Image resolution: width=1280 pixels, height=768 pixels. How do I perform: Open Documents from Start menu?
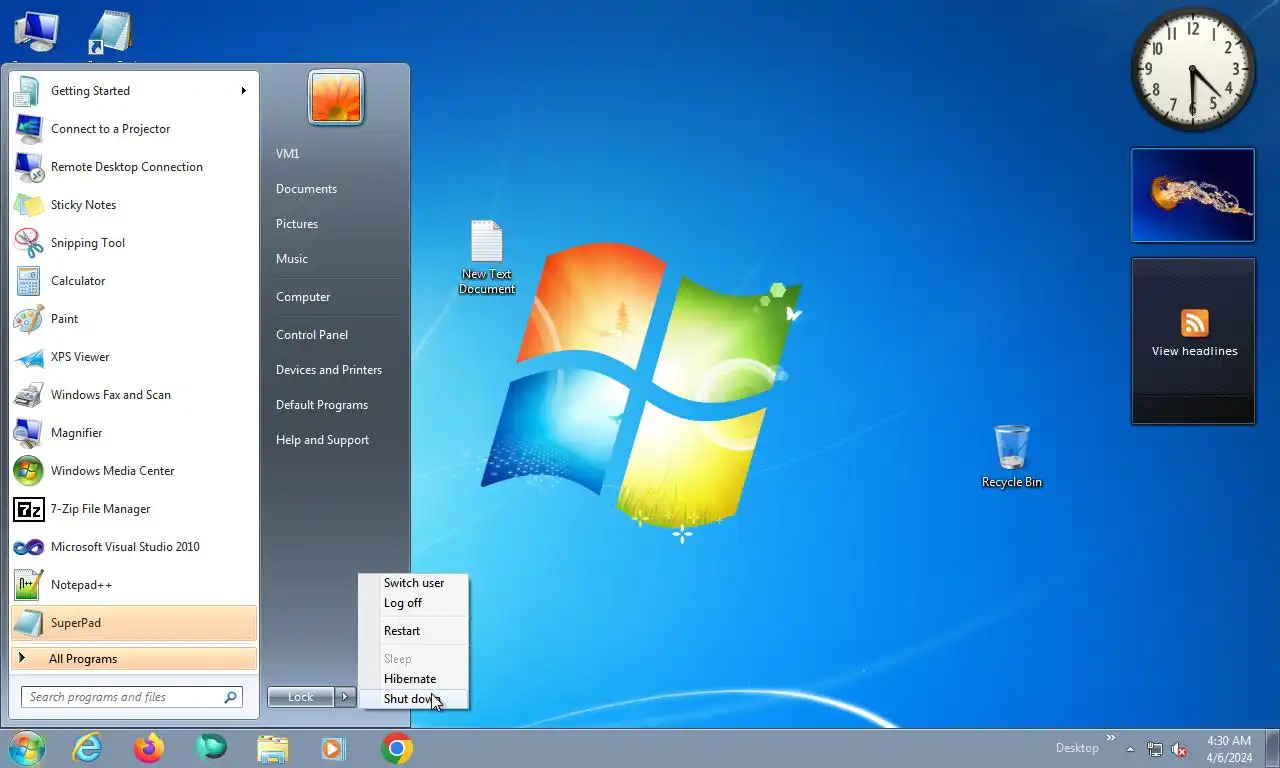pos(306,189)
